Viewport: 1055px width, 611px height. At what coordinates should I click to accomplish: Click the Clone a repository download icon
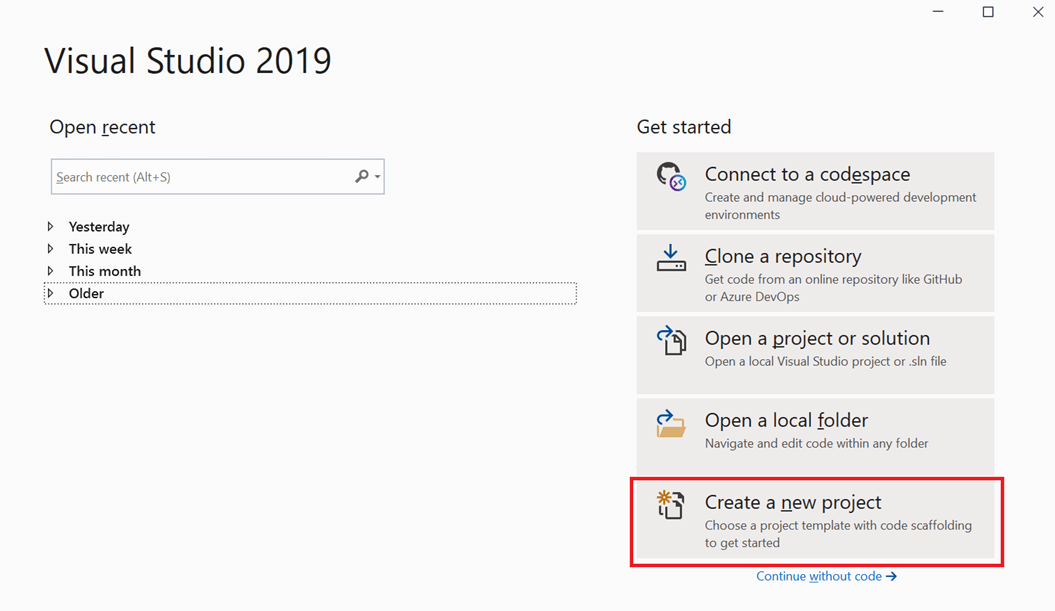[671, 259]
